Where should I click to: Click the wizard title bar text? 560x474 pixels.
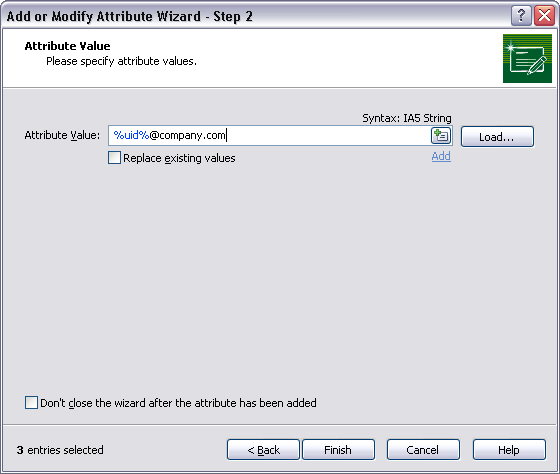[130, 16]
